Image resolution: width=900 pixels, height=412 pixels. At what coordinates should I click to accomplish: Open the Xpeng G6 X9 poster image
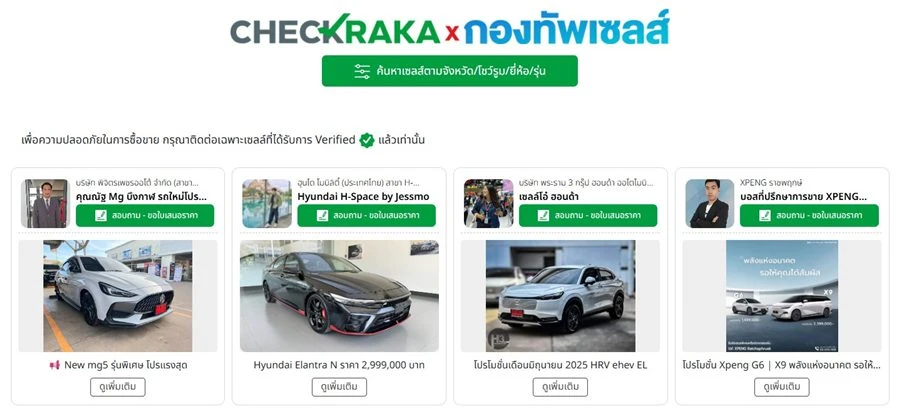pos(782,296)
